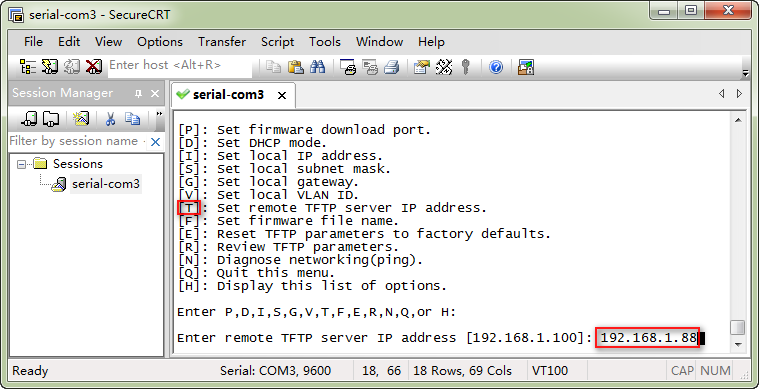The image size is (759, 389).
Task: Collapse the Sessions folder tree node
Action: pos(21,164)
